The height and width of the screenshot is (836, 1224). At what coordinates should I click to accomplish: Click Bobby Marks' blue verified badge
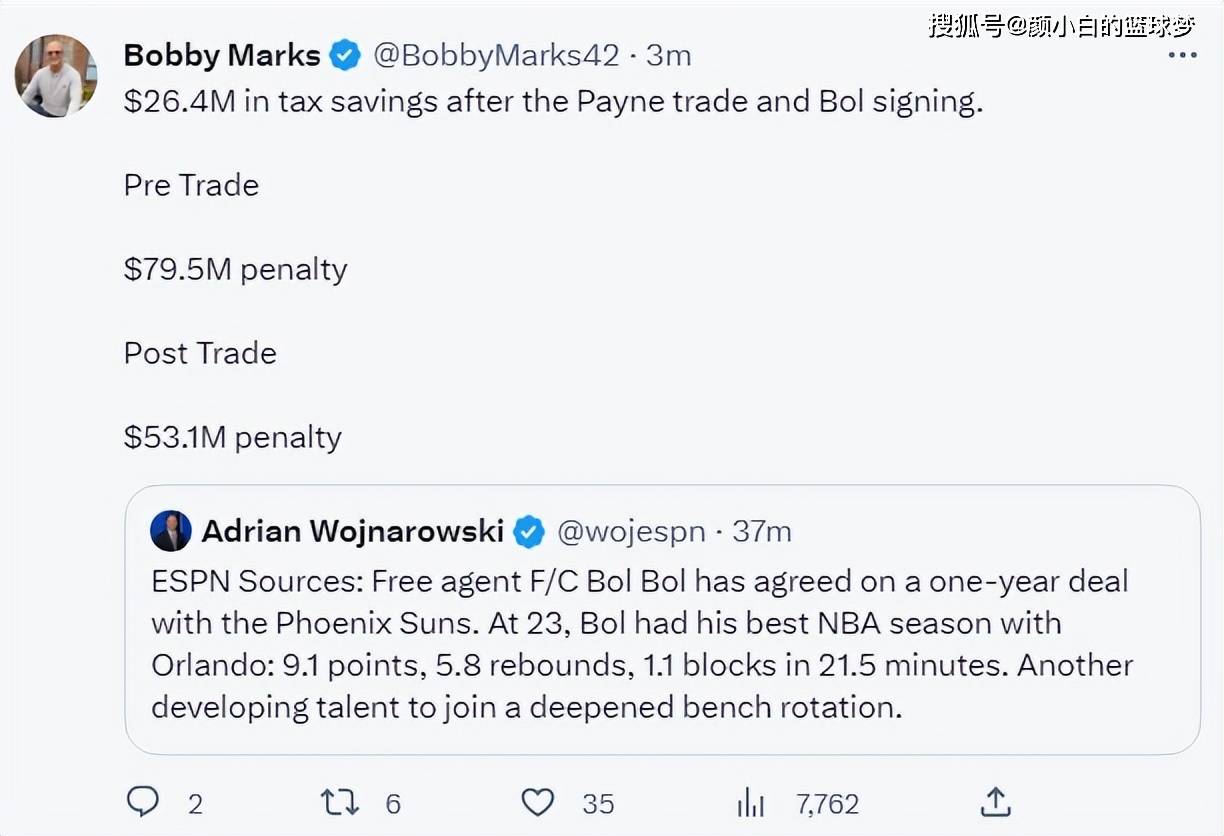click(x=346, y=56)
